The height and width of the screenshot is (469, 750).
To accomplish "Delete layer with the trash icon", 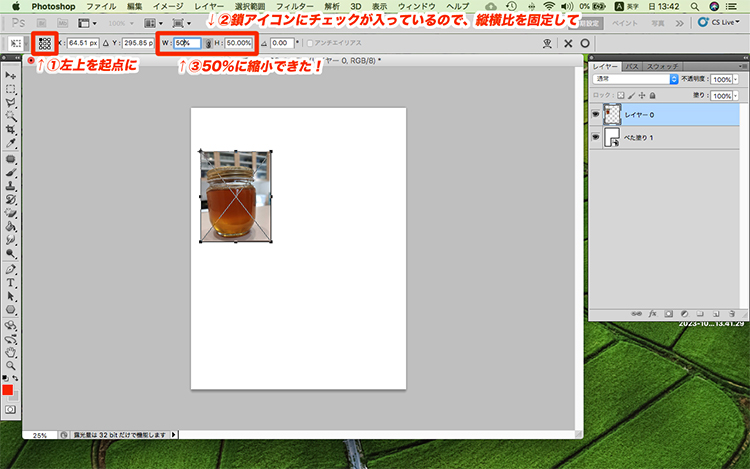I will click(x=732, y=314).
